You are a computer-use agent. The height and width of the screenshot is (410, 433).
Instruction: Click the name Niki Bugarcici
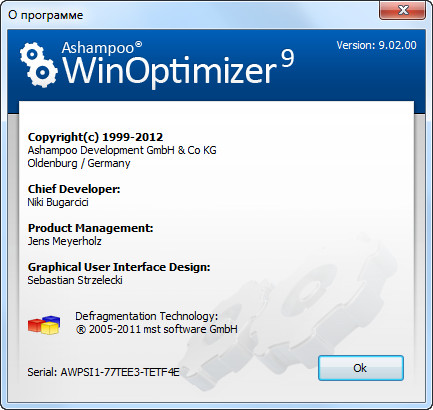58,202
